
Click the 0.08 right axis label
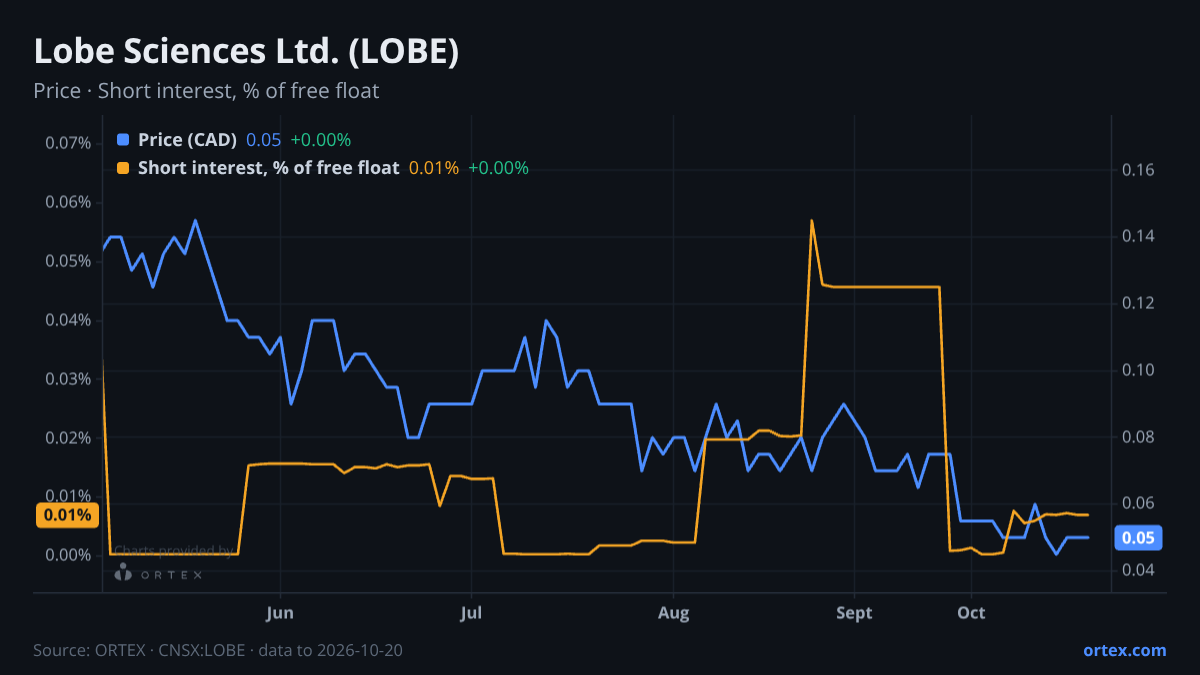click(x=1139, y=437)
